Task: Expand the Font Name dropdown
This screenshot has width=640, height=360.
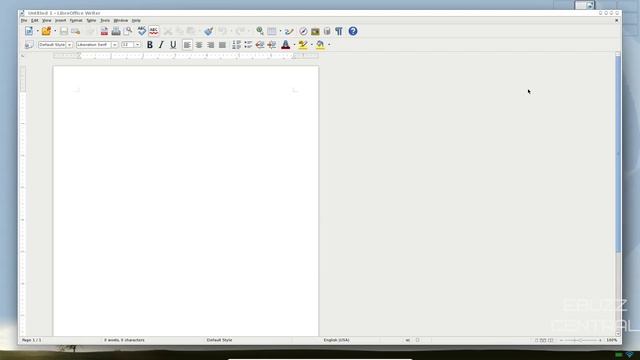Action: (x=115, y=45)
